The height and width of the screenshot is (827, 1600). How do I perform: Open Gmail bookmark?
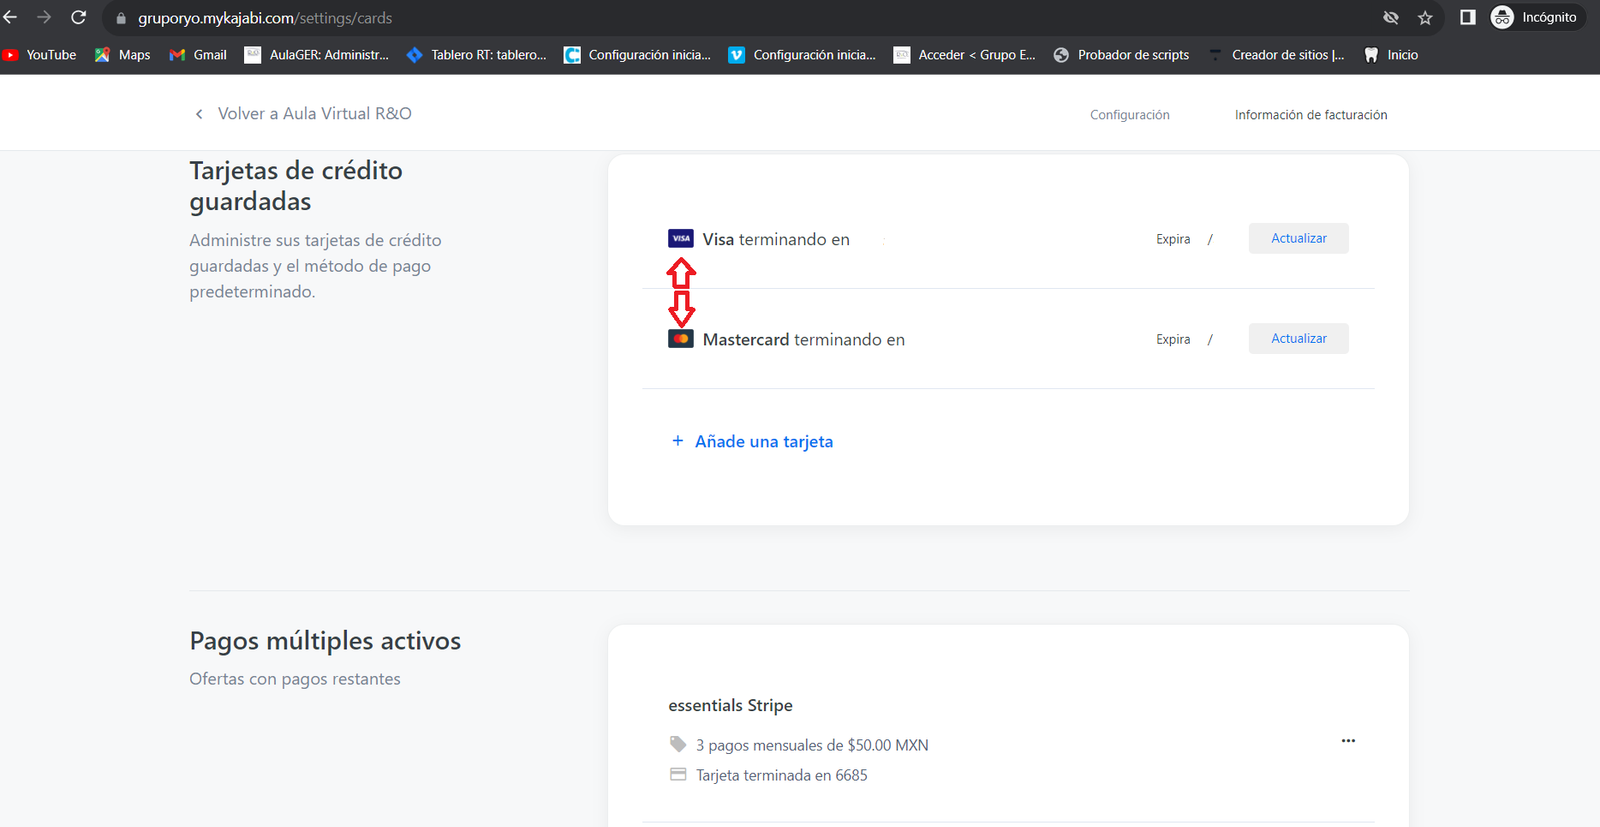pyautogui.click(x=199, y=55)
